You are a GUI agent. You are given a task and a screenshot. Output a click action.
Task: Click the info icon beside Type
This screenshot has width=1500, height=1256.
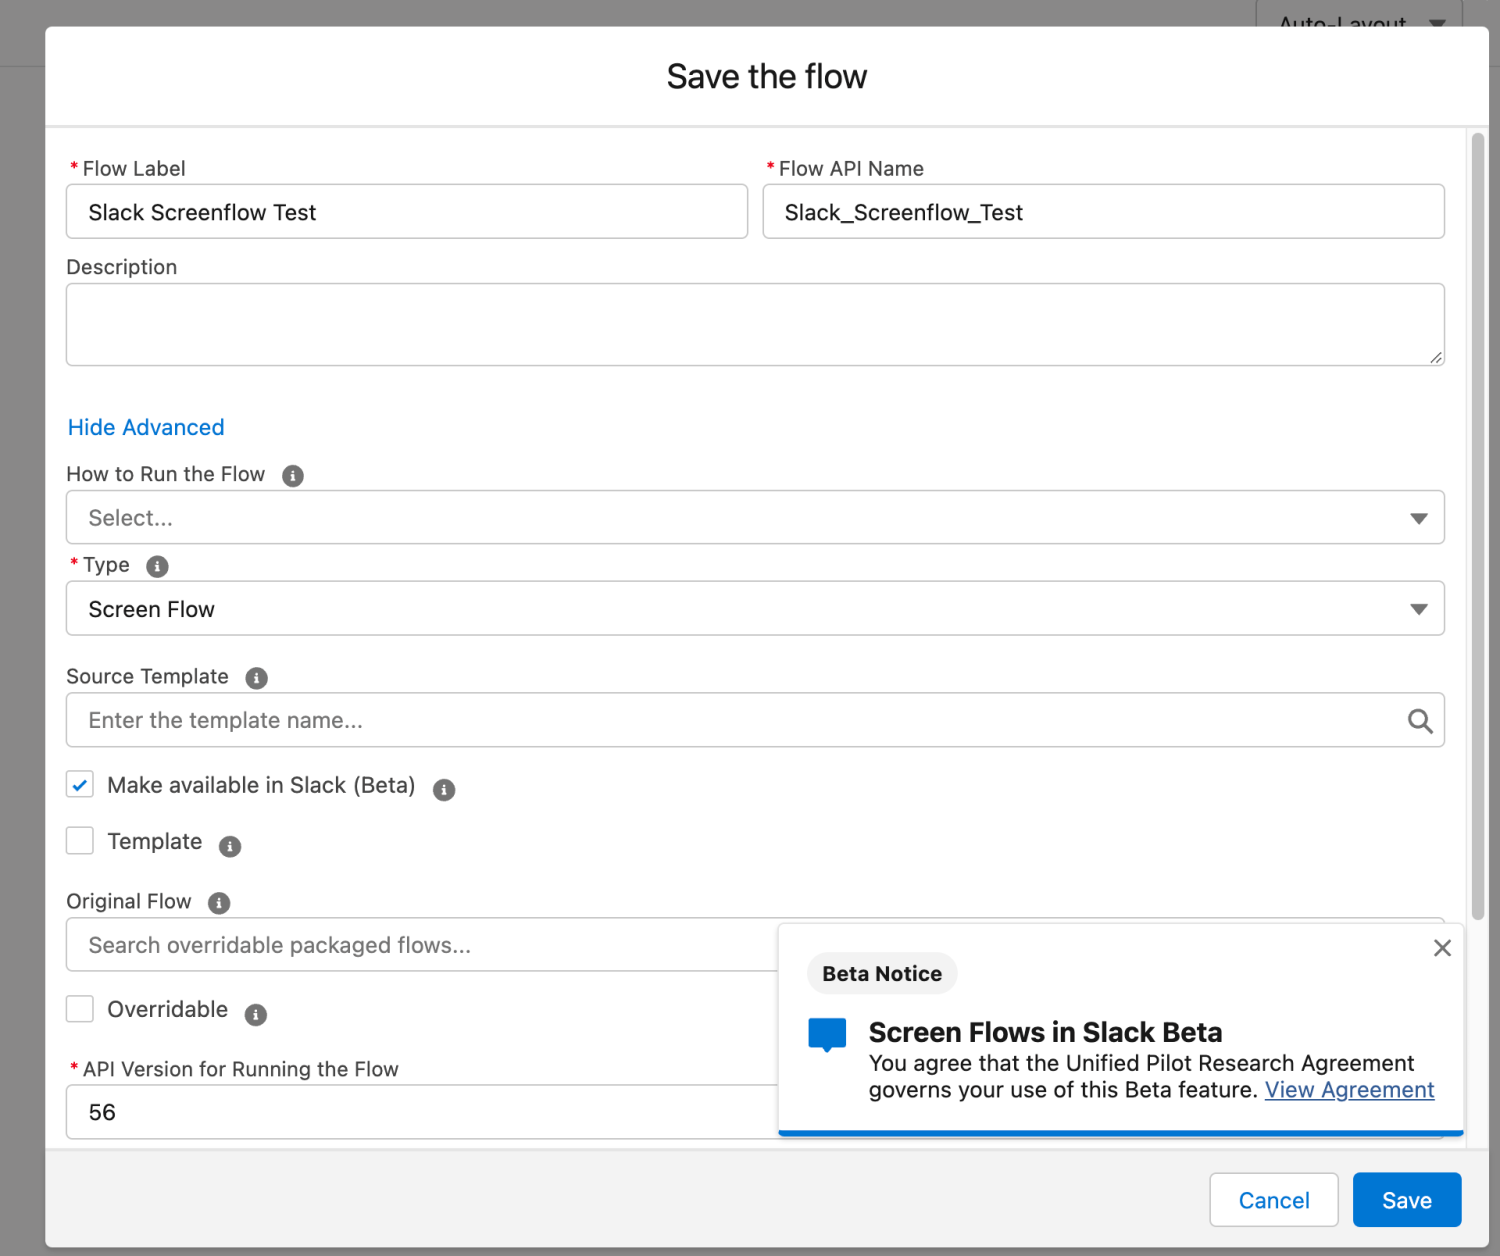point(156,567)
